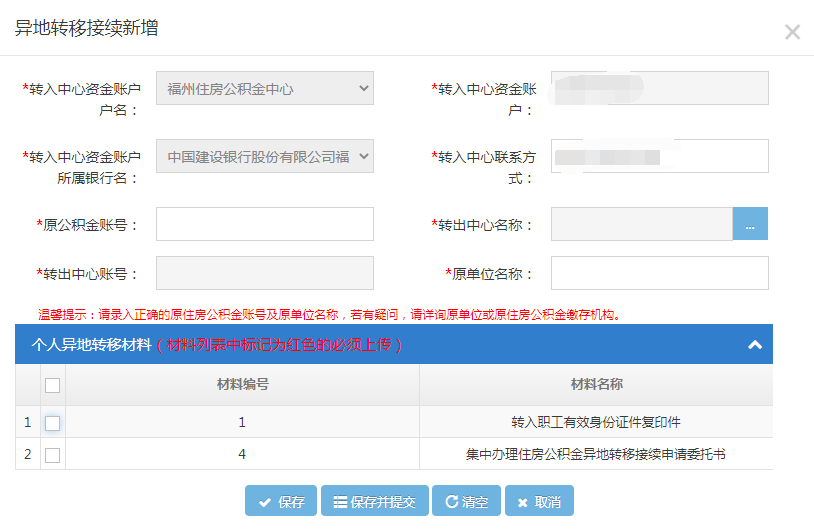Click material number 4 cell

point(242,454)
